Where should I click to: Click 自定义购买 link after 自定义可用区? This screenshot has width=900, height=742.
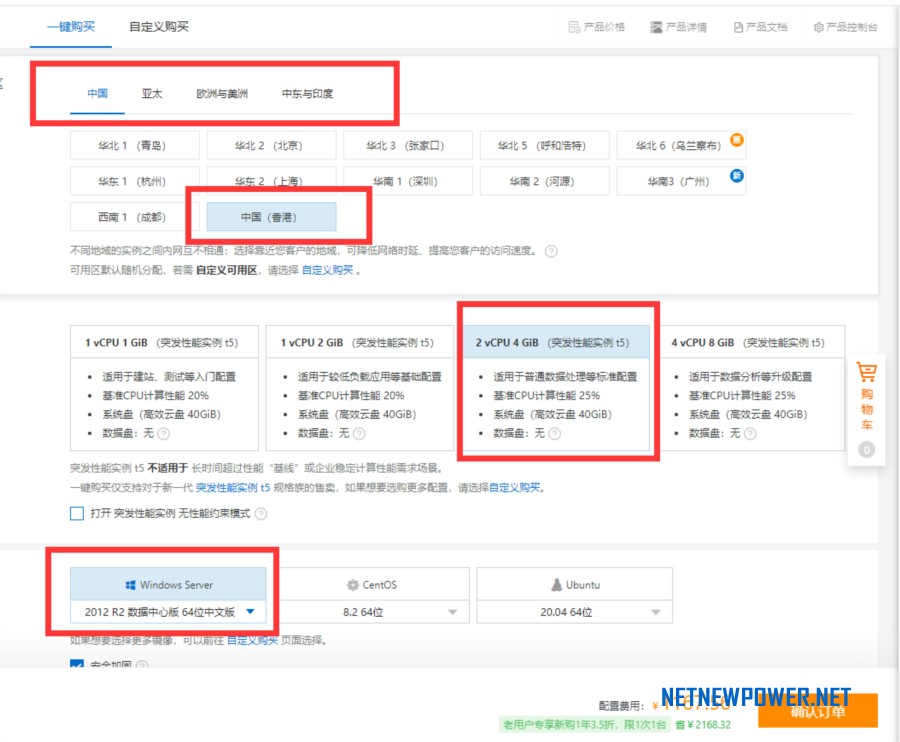328,270
